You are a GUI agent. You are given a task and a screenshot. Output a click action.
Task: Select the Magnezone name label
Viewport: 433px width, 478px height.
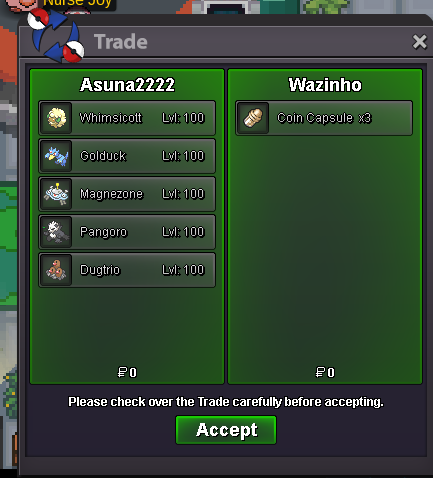[x=111, y=194]
